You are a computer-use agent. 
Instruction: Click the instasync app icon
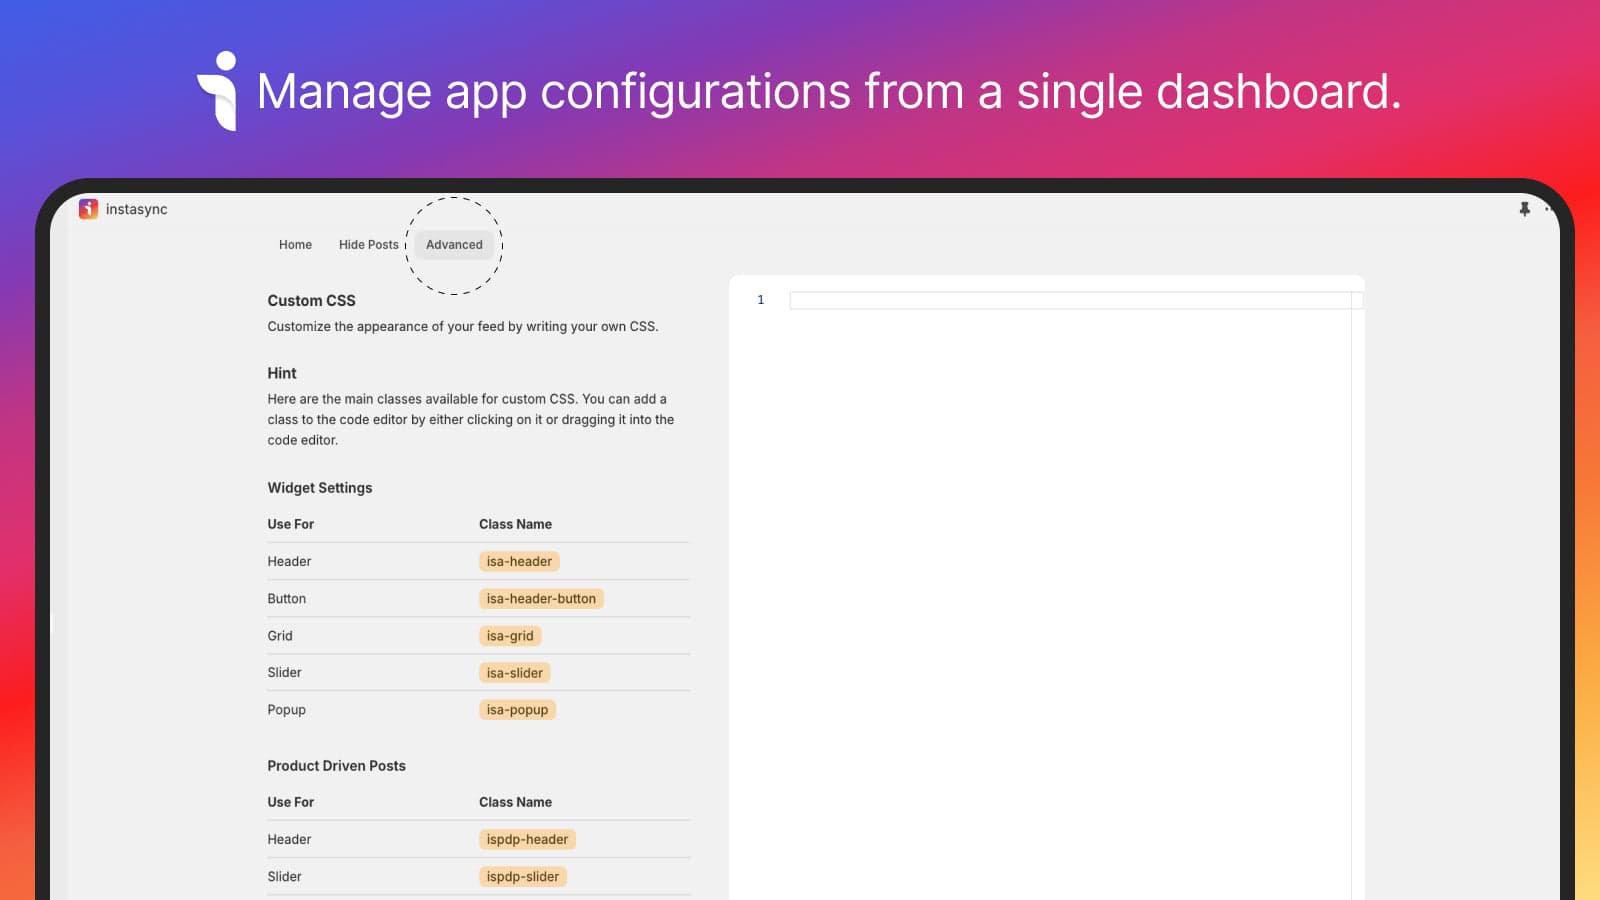point(88,209)
